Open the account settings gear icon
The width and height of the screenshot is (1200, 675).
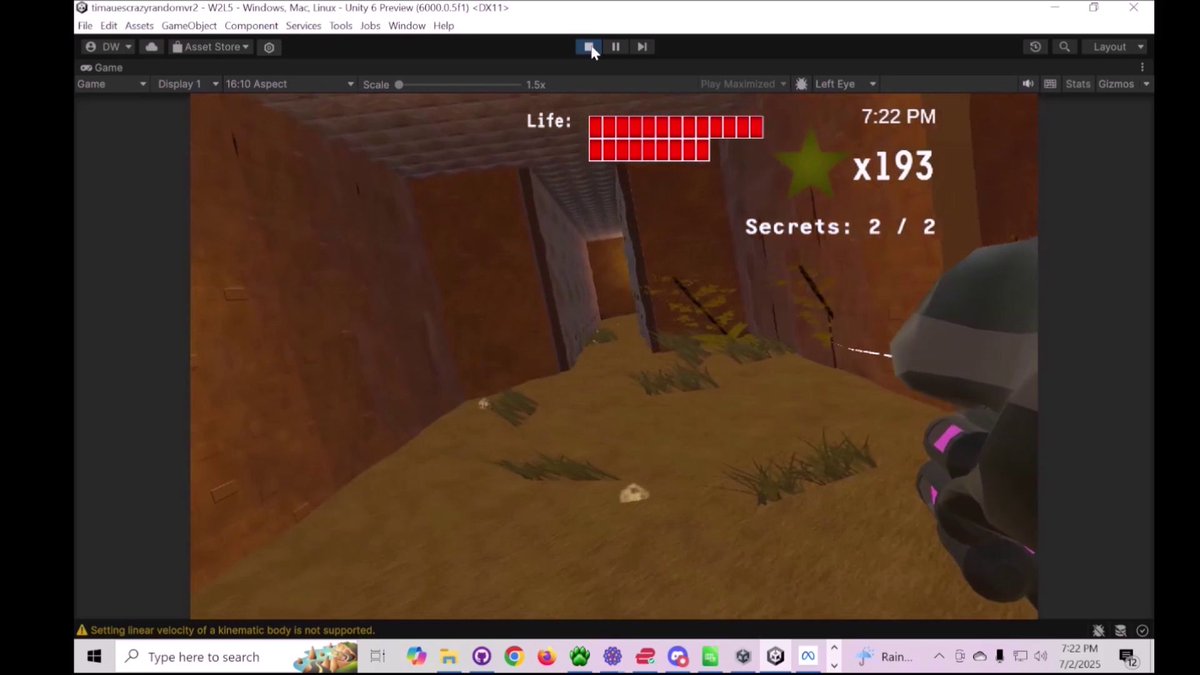pos(268,46)
